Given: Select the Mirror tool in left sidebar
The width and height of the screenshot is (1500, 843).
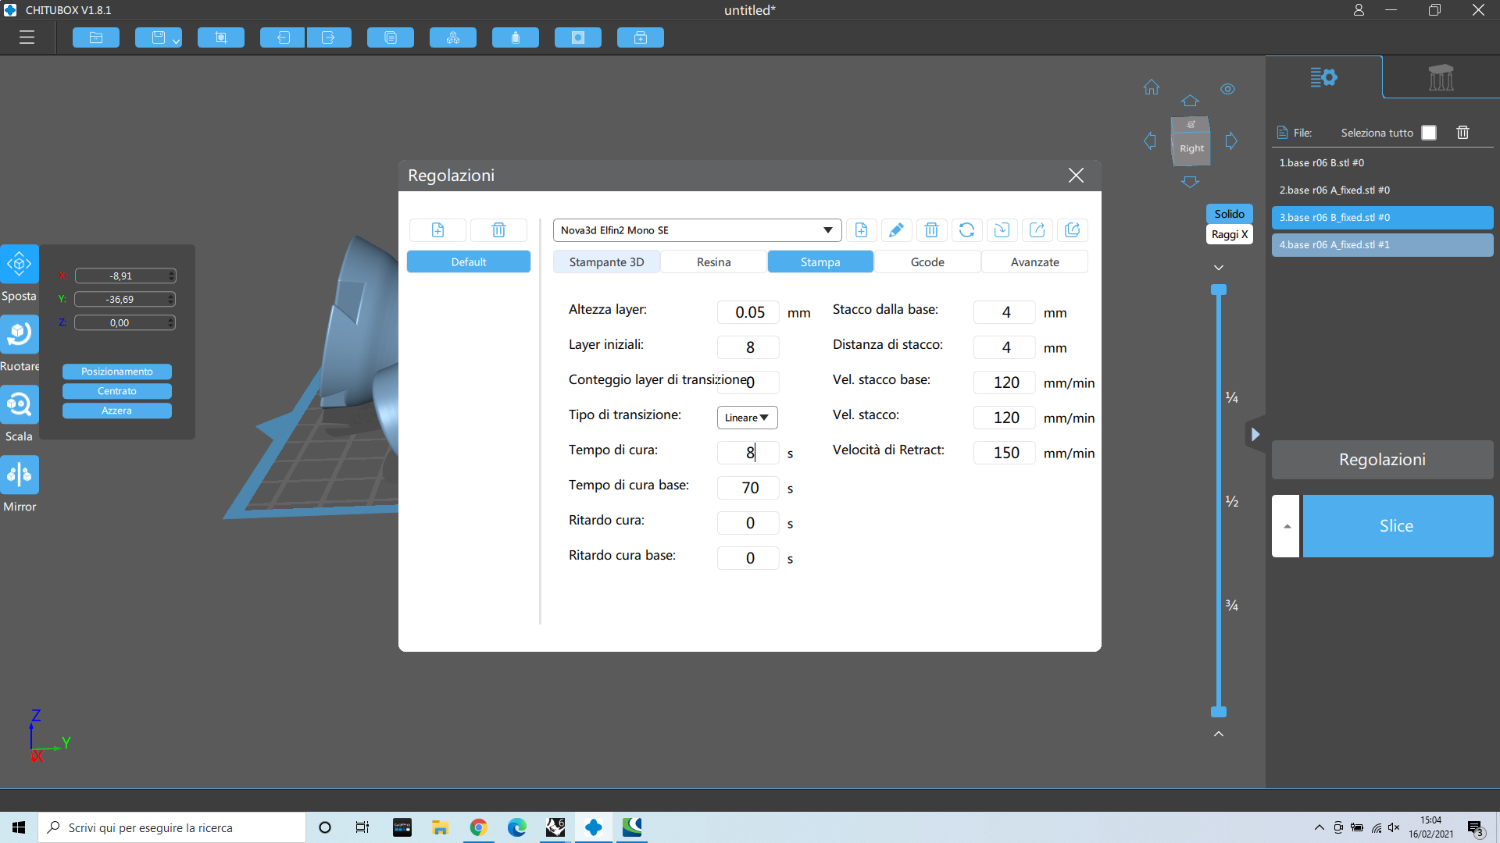Looking at the screenshot, I should (19, 475).
